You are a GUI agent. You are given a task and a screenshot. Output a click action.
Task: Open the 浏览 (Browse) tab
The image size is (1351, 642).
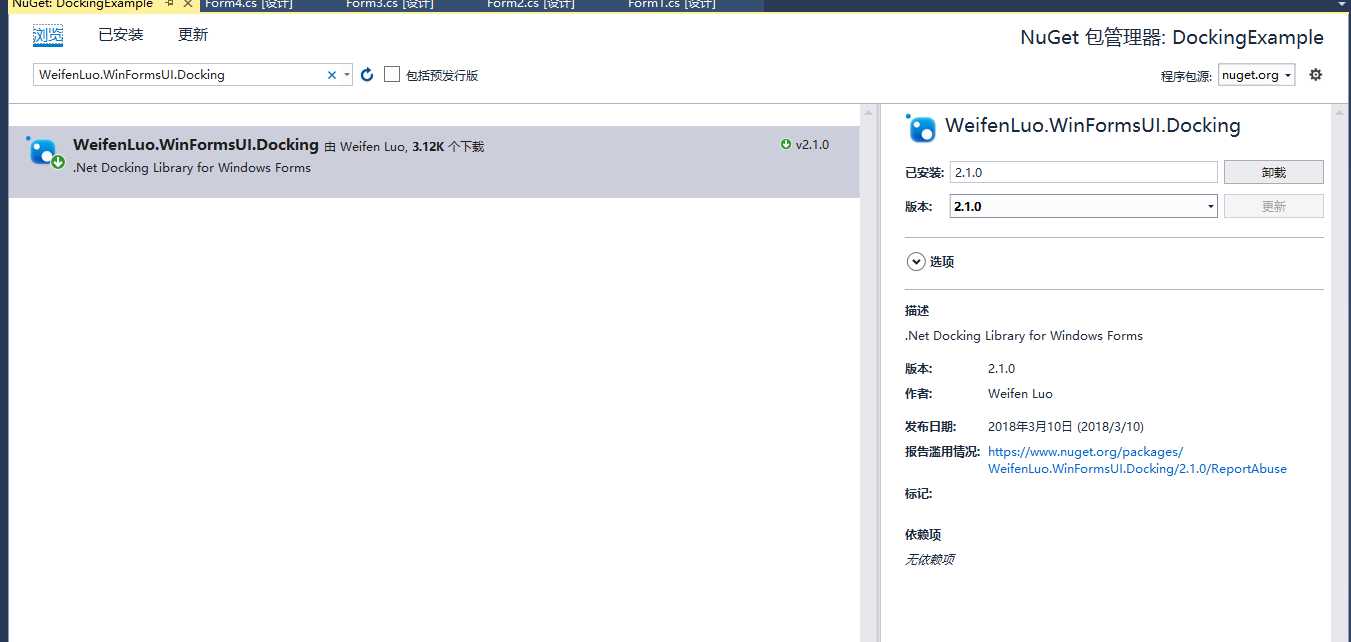tap(48, 36)
